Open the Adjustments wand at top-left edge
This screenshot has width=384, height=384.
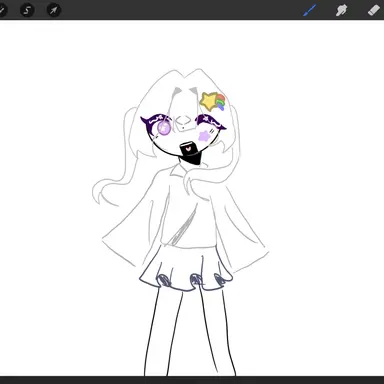2,10
